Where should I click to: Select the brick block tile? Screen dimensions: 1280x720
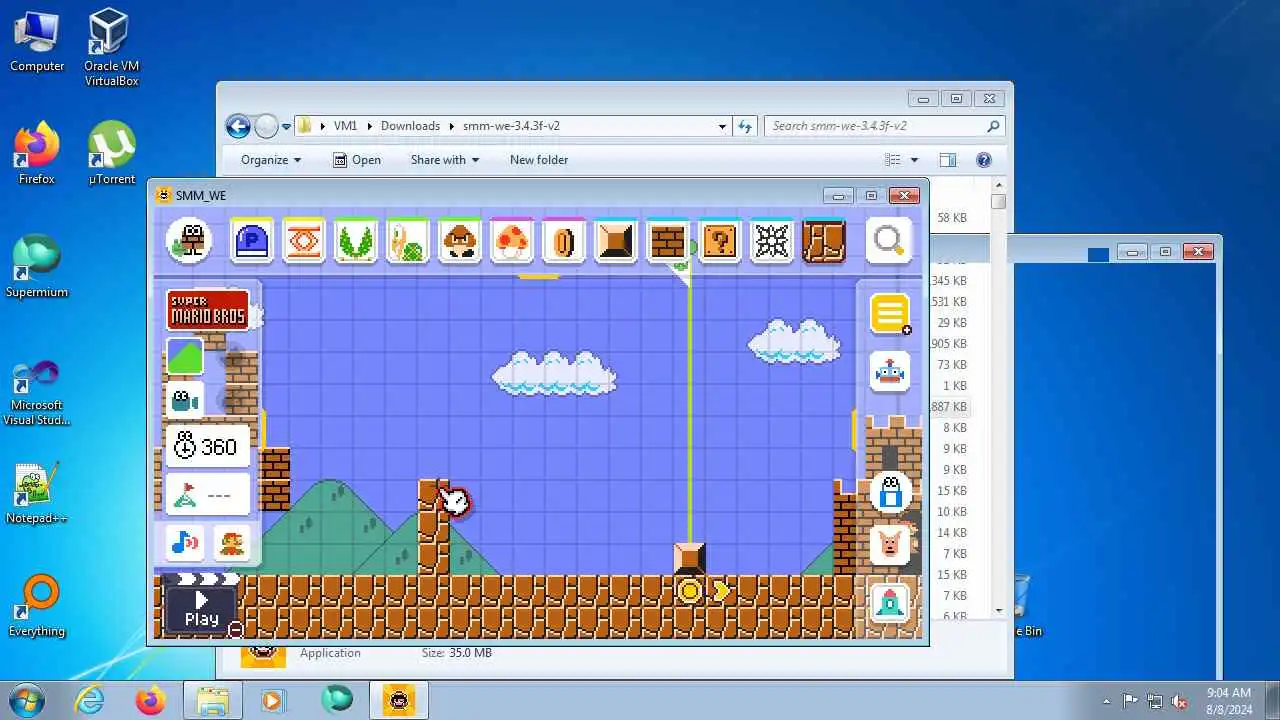pyautogui.click(x=668, y=241)
